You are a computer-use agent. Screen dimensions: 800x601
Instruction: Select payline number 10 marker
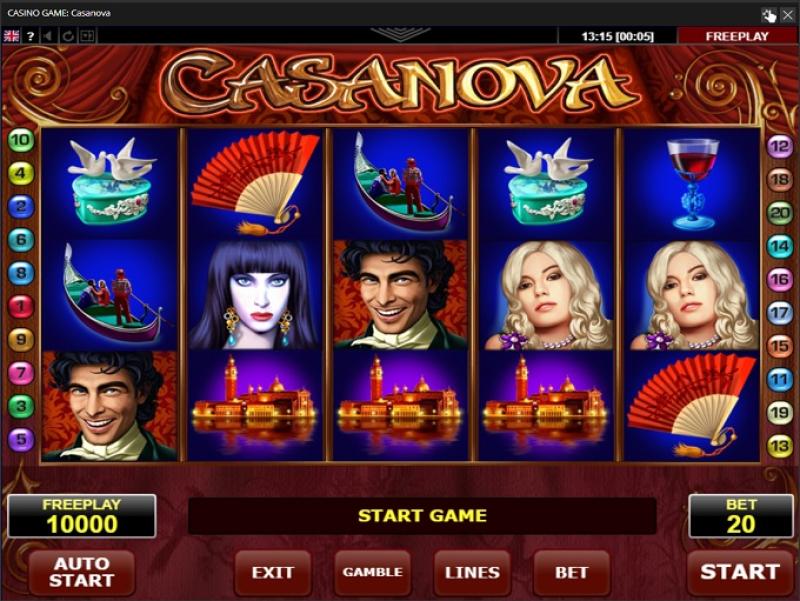pyautogui.click(x=21, y=140)
